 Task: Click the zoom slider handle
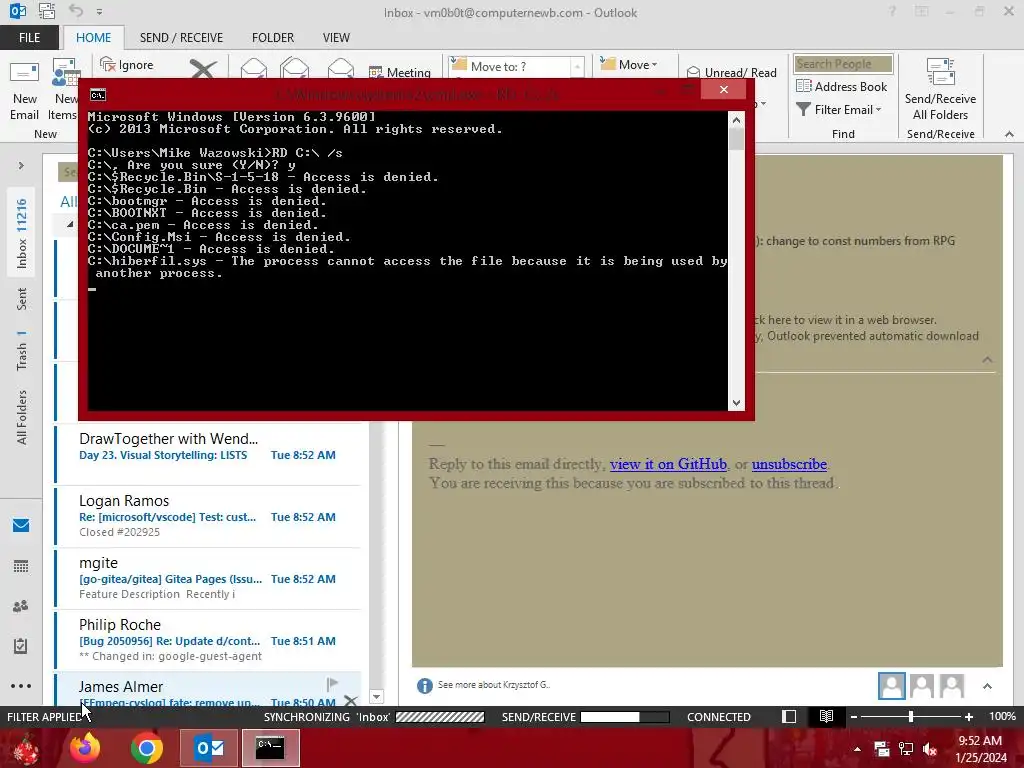[x=911, y=716]
